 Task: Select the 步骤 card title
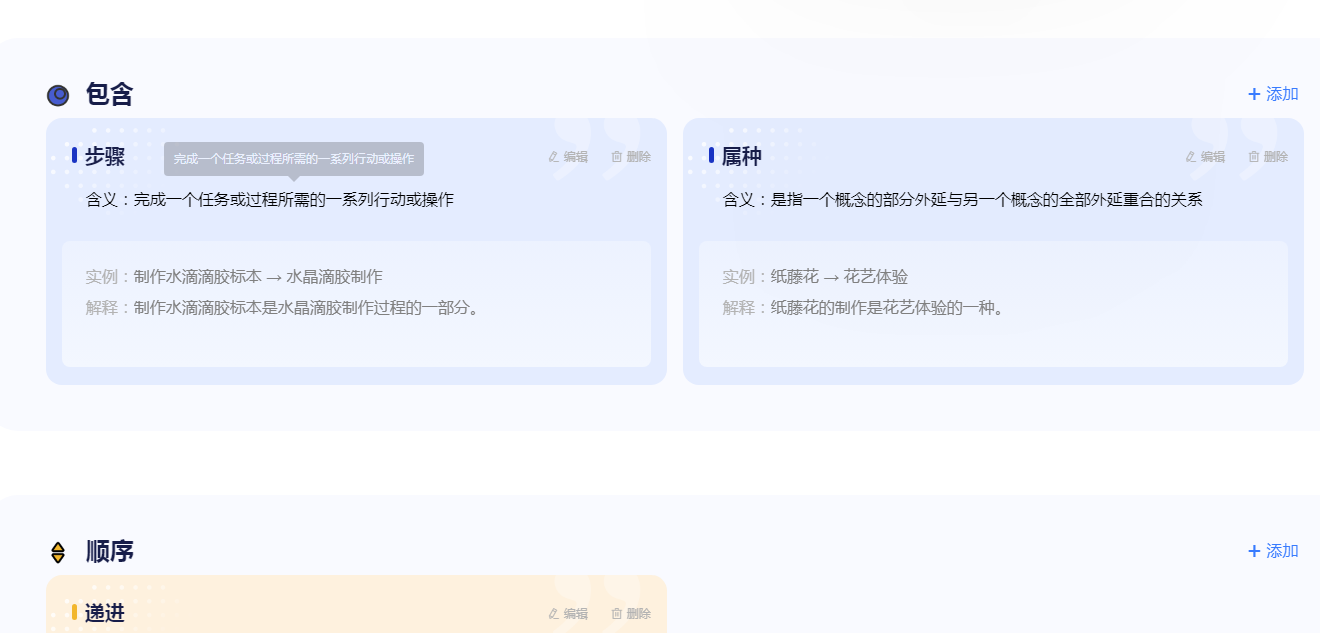(x=104, y=156)
